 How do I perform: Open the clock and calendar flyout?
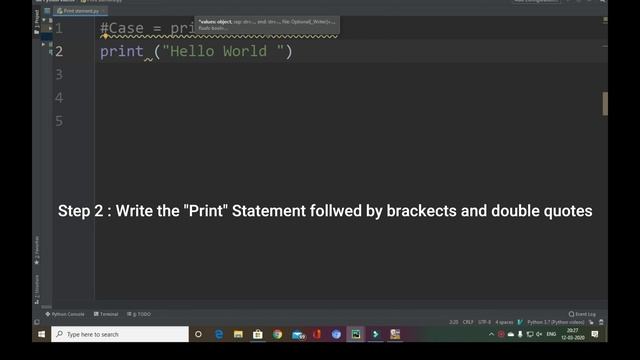[573, 334]
